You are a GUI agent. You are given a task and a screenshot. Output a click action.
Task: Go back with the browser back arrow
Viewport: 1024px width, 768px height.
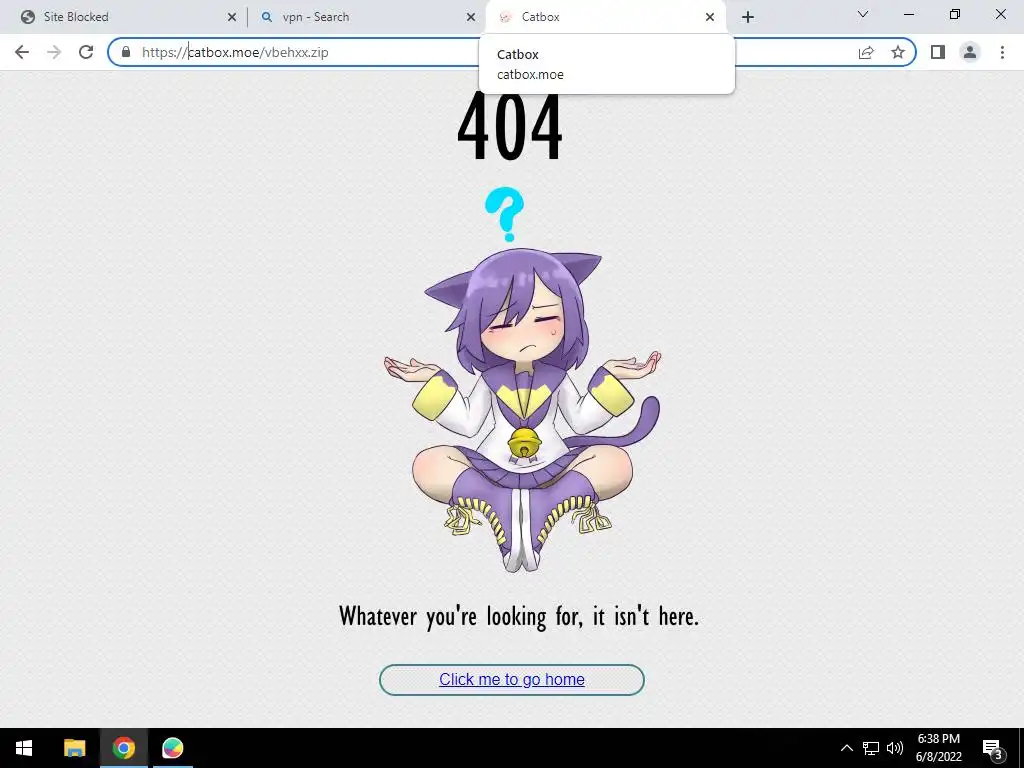22,52
